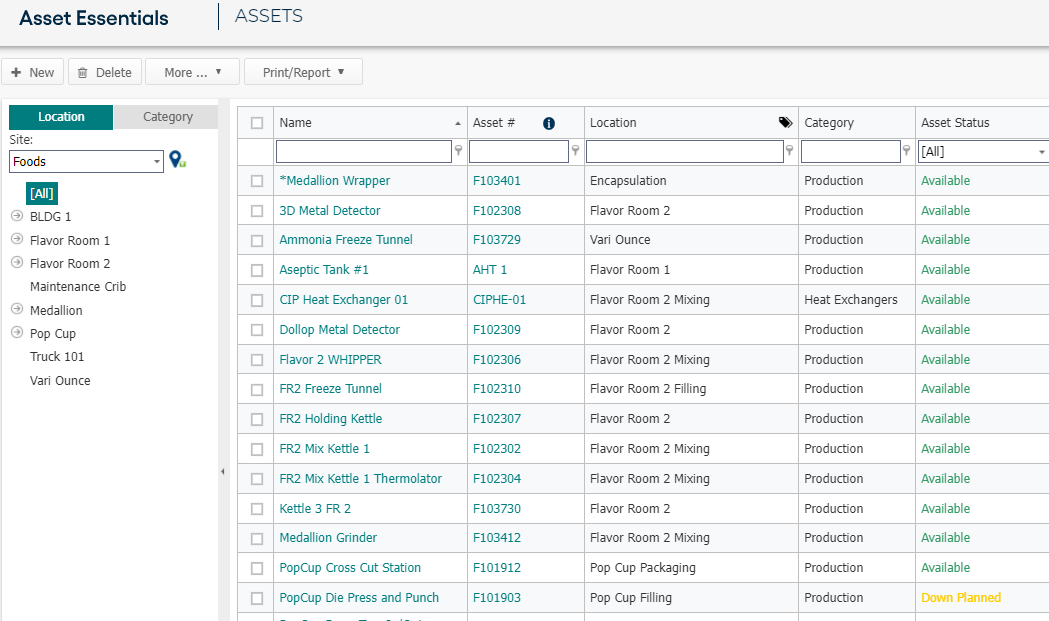Click the Name column filter input
This screenshot has height=621, width=1049.
coord(364,151)
